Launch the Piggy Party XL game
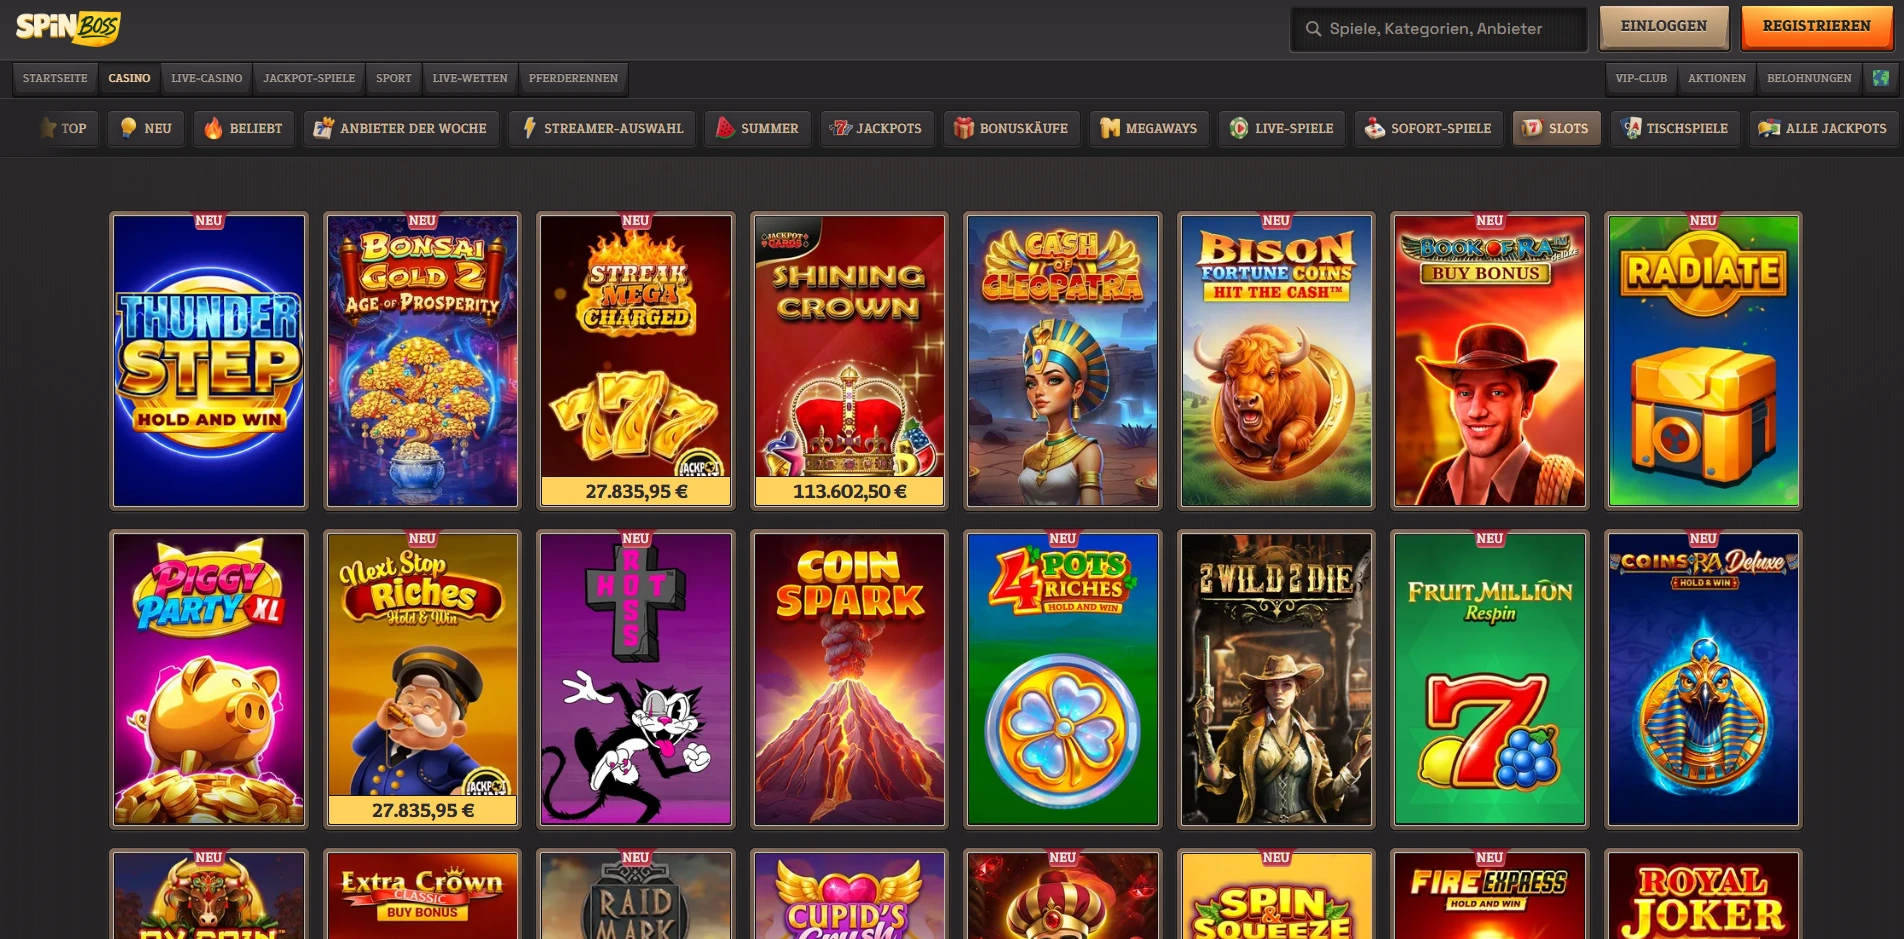1904x939 pixels. tap(209, 679)
